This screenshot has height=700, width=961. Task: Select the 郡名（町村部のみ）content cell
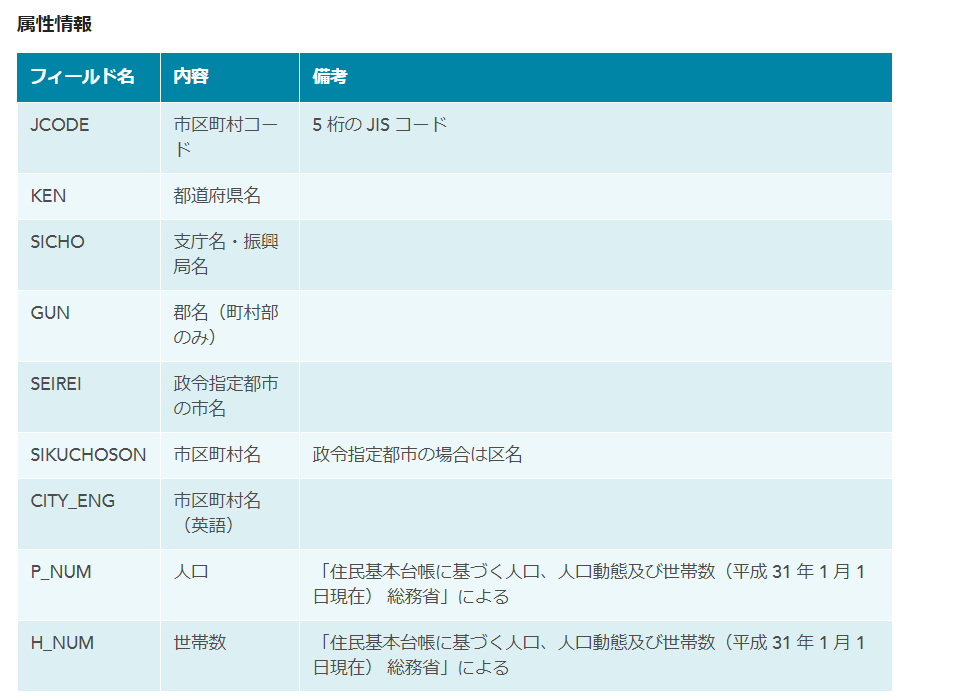[230, 326]
